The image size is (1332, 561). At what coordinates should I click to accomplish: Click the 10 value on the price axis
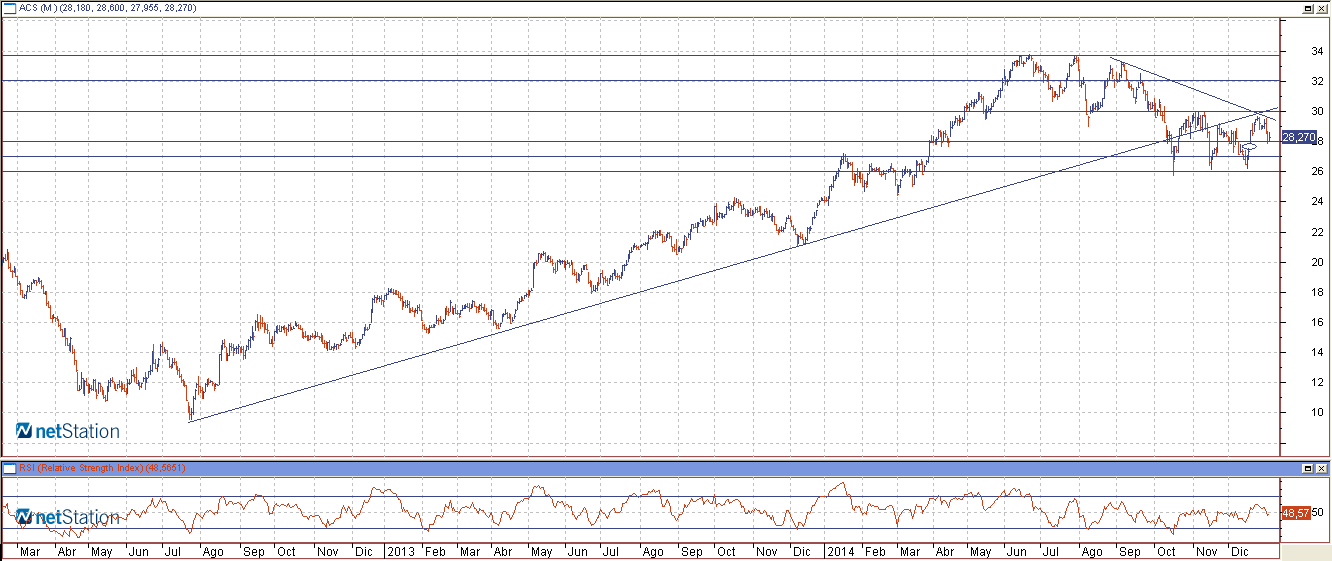[1318, 412]
